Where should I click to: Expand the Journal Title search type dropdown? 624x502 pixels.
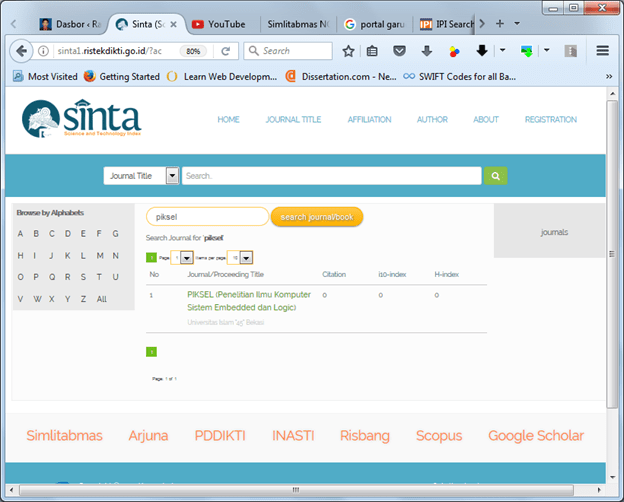pyautogui.click(x=172, y=176)
